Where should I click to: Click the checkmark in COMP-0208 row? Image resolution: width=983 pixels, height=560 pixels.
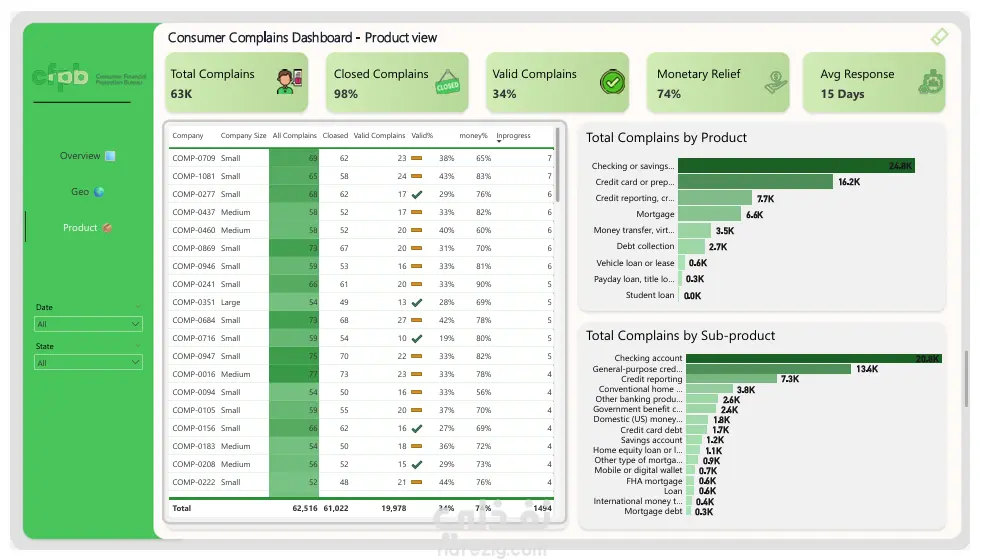(x=417, y=465)
